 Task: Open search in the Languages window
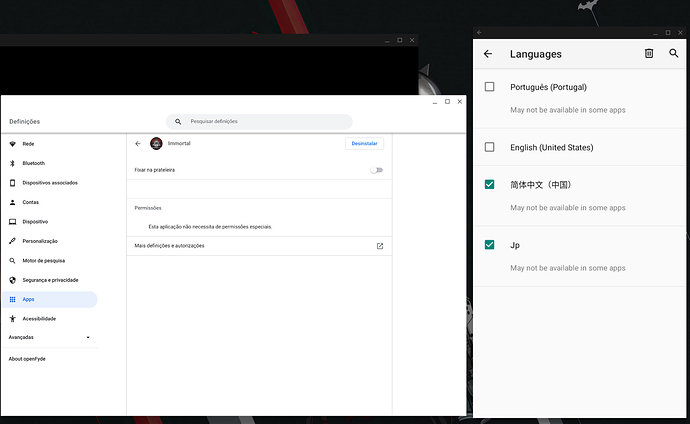[x=673, y=53]
